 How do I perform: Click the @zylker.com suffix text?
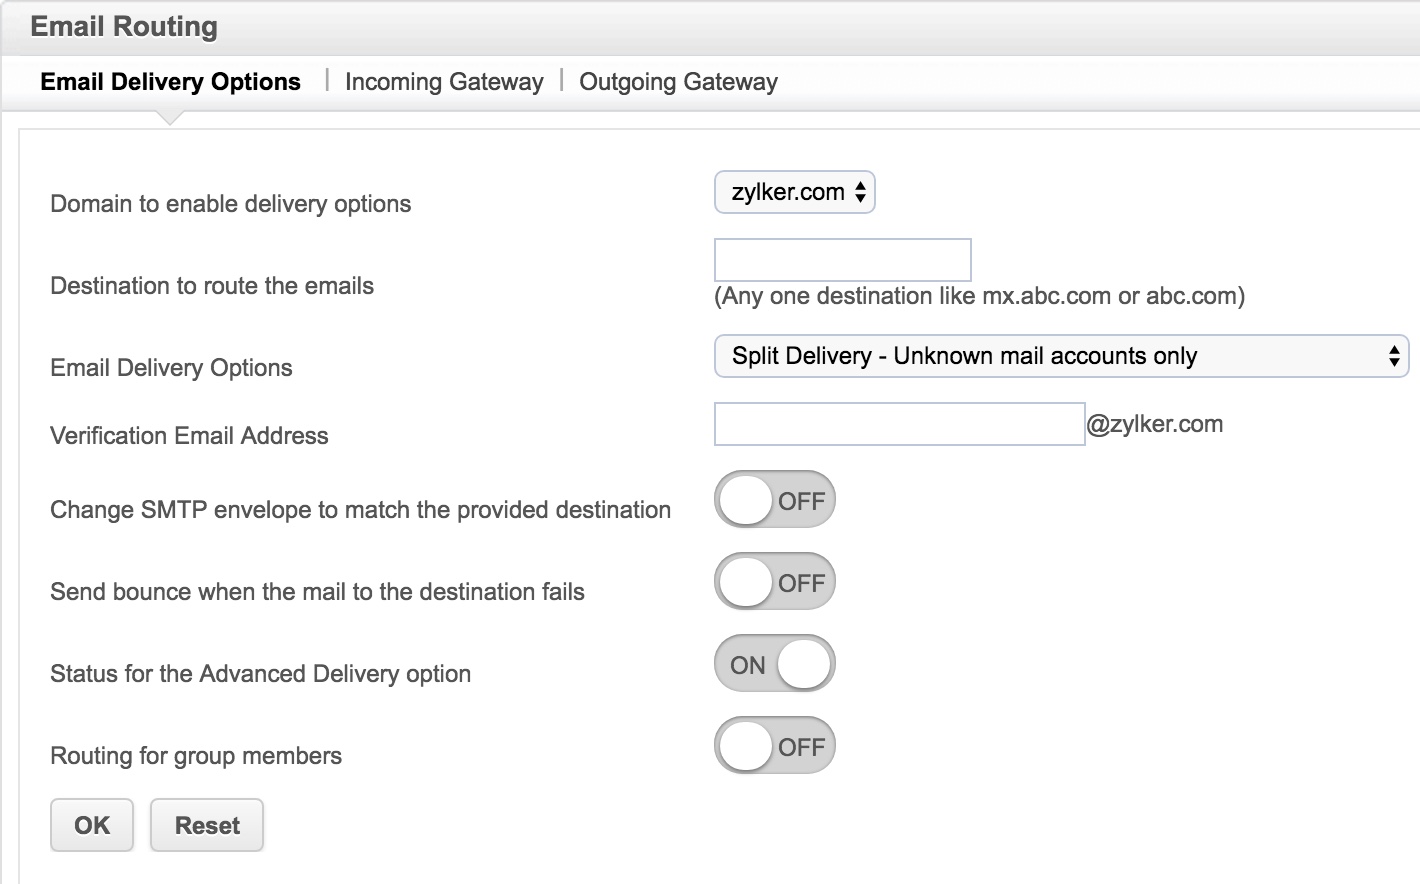[1155, 424]
